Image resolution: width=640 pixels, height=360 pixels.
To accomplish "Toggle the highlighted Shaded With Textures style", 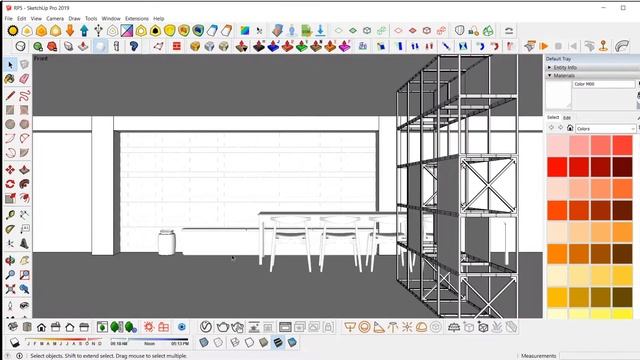I will pos(278,342).
